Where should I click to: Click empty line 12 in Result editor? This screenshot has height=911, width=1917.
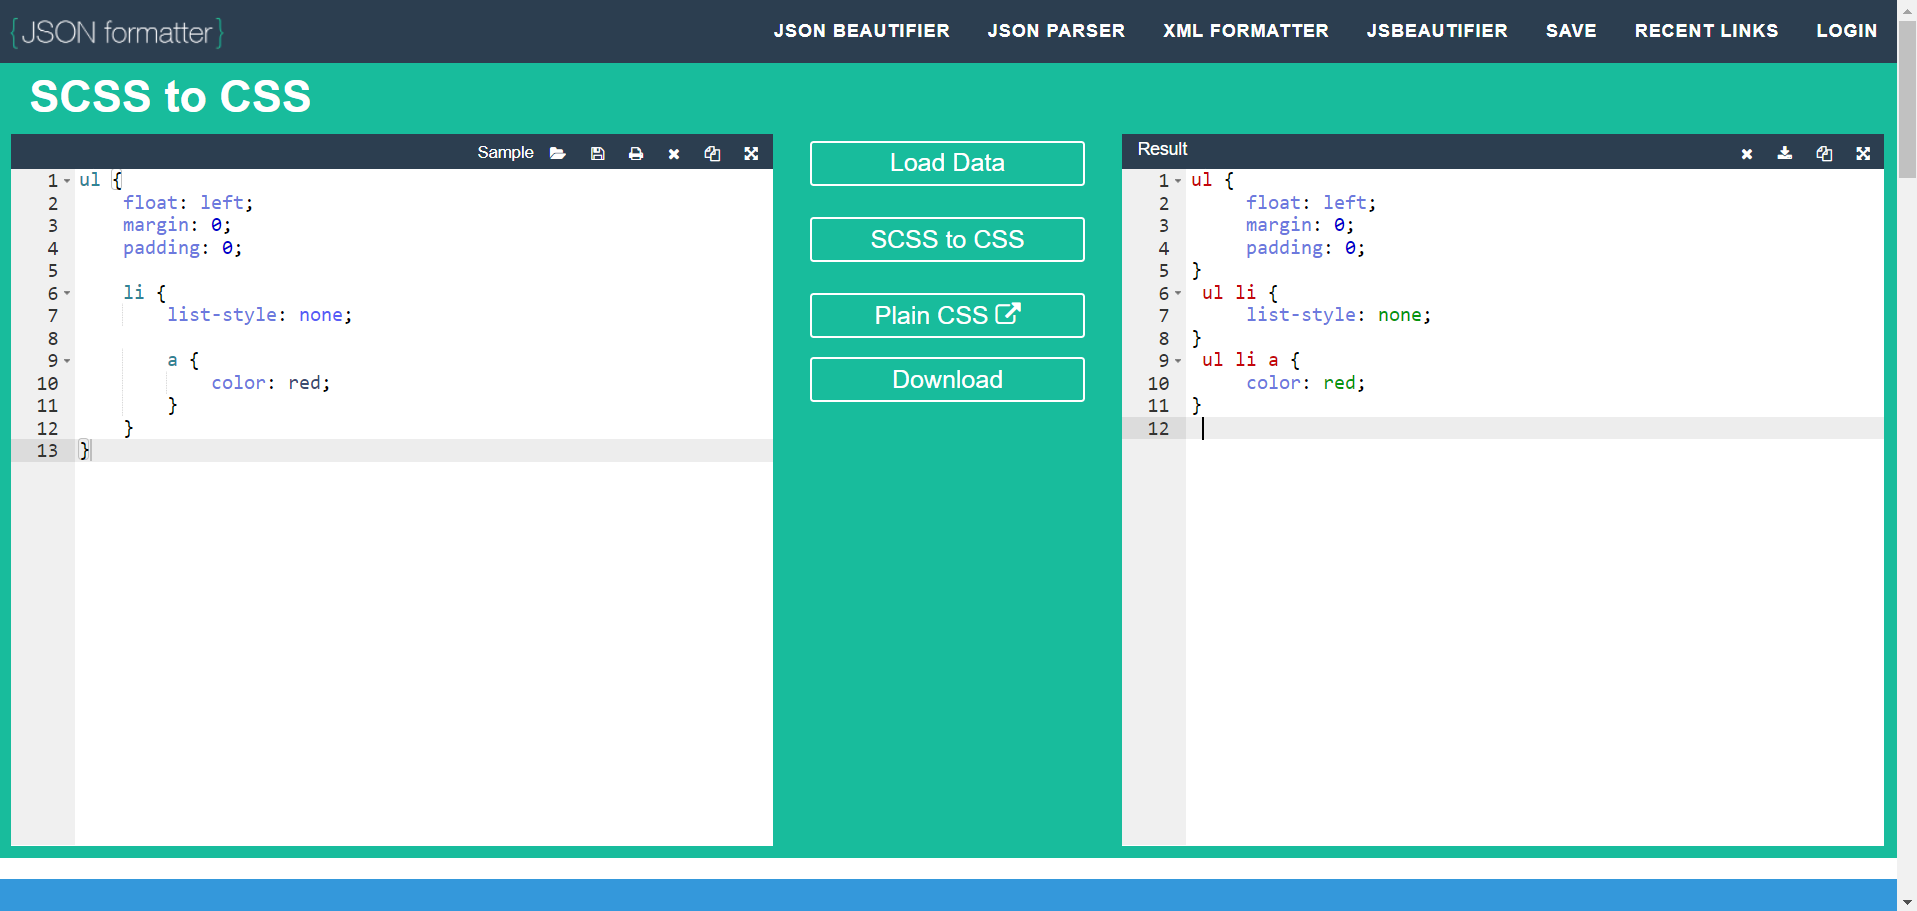pos(1534,428)
